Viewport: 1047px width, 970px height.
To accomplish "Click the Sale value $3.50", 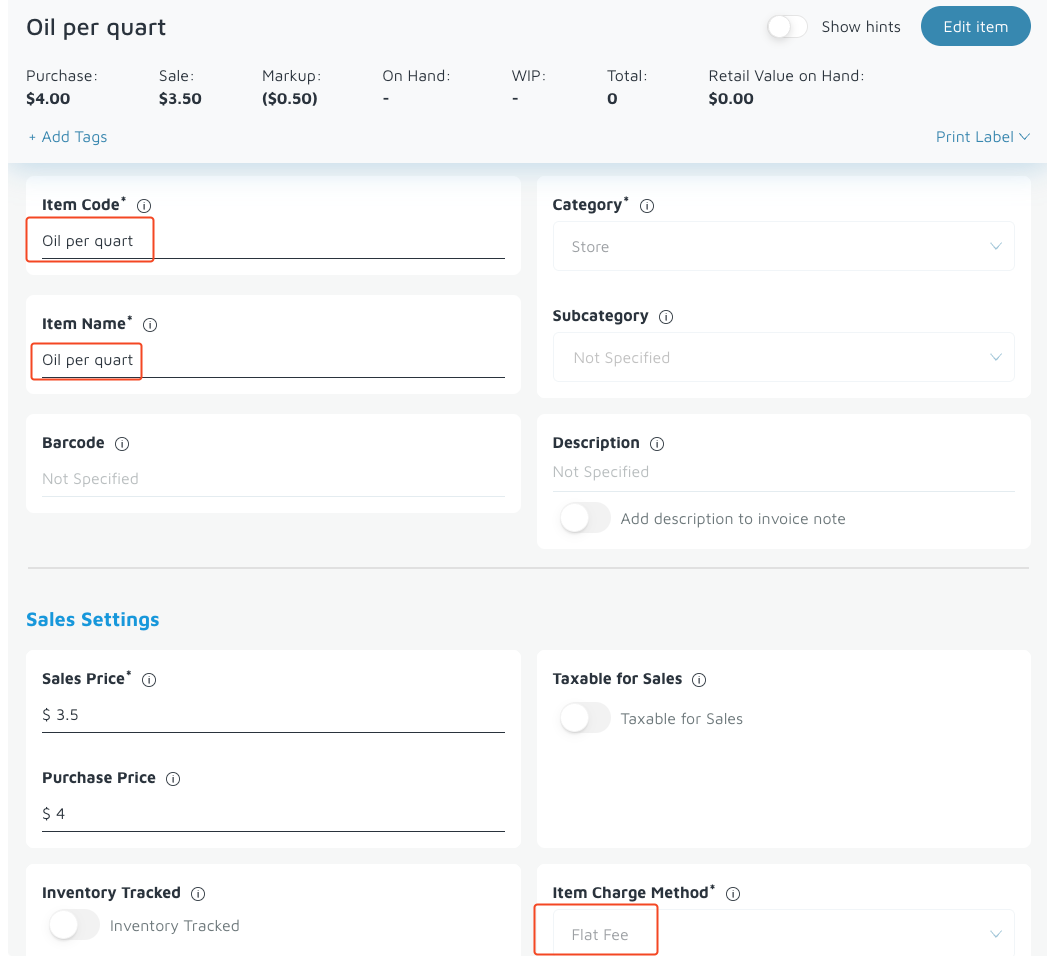I will click(180, 99).
